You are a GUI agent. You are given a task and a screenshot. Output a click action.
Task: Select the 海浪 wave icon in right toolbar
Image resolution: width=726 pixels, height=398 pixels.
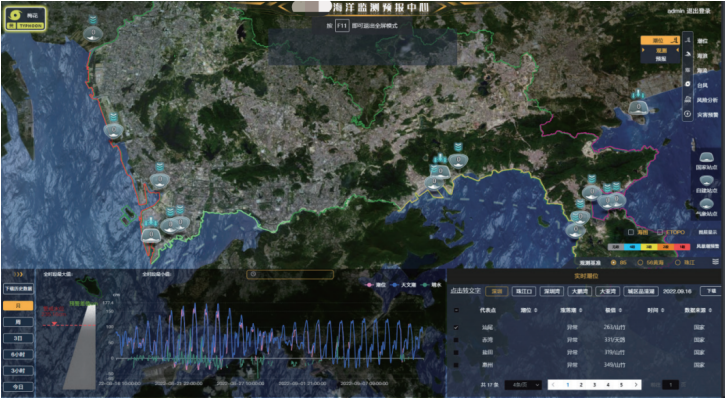click(x=688, y=56)
